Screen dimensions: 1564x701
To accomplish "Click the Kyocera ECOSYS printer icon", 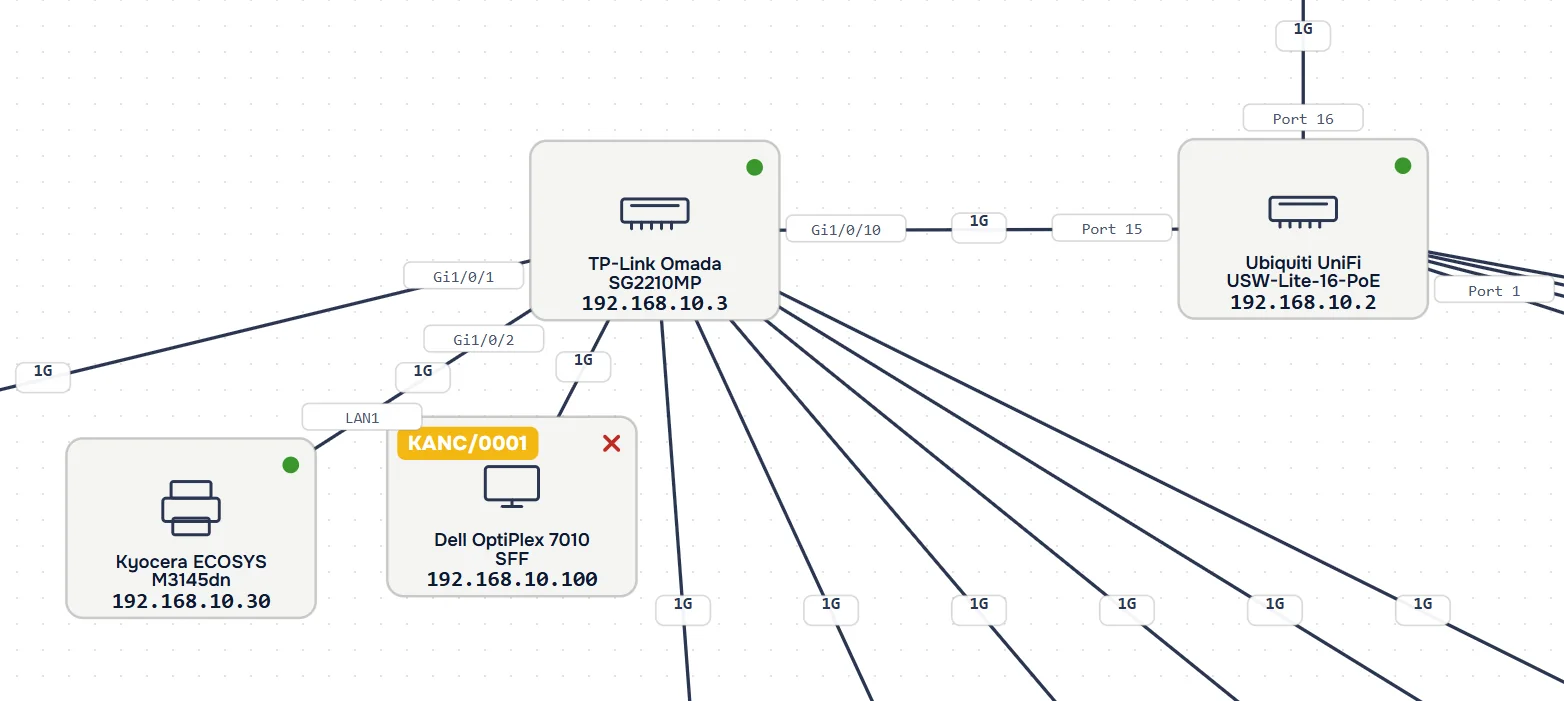I will [190, 508].
